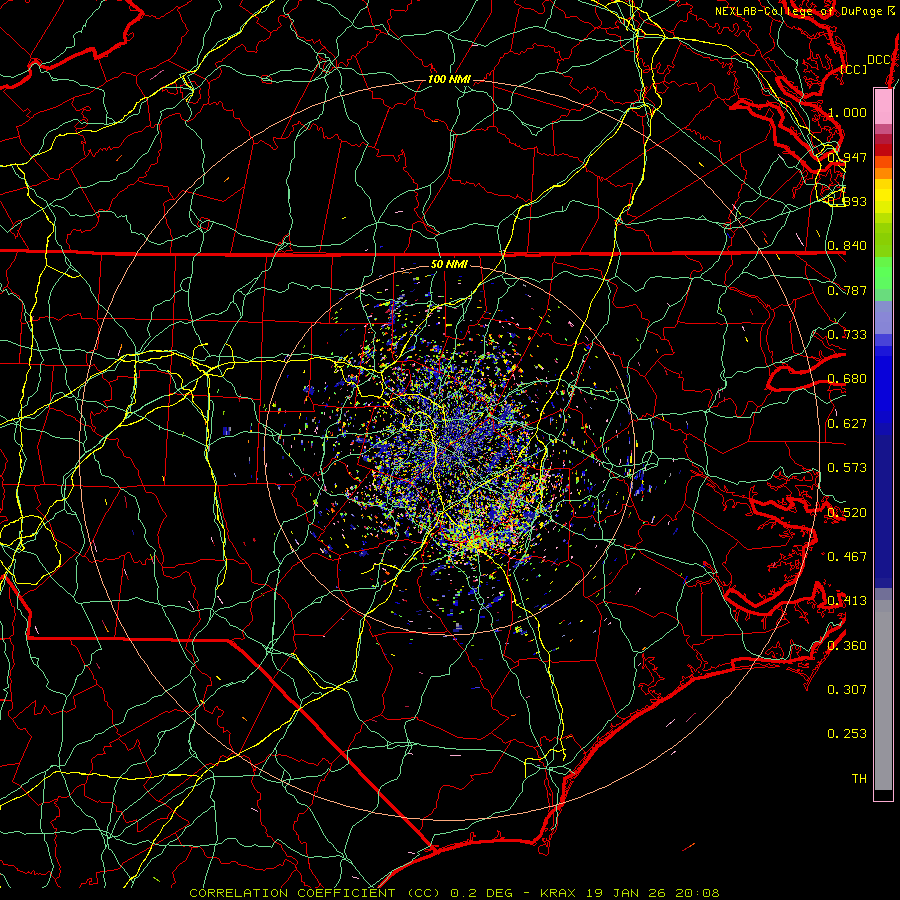Screen dimensions: 900x900
Task: Click the 50 NMI range ring label
Action: pos(449,264)
